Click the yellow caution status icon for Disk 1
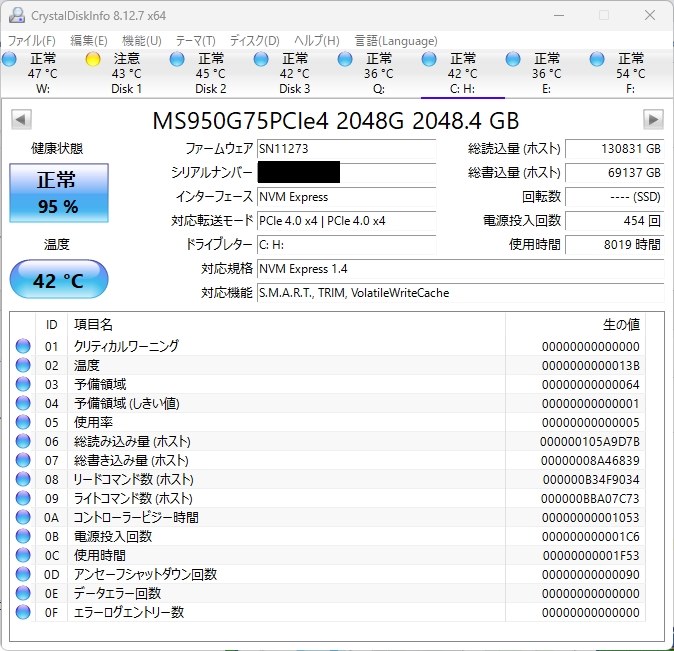 tap(93, 59)
